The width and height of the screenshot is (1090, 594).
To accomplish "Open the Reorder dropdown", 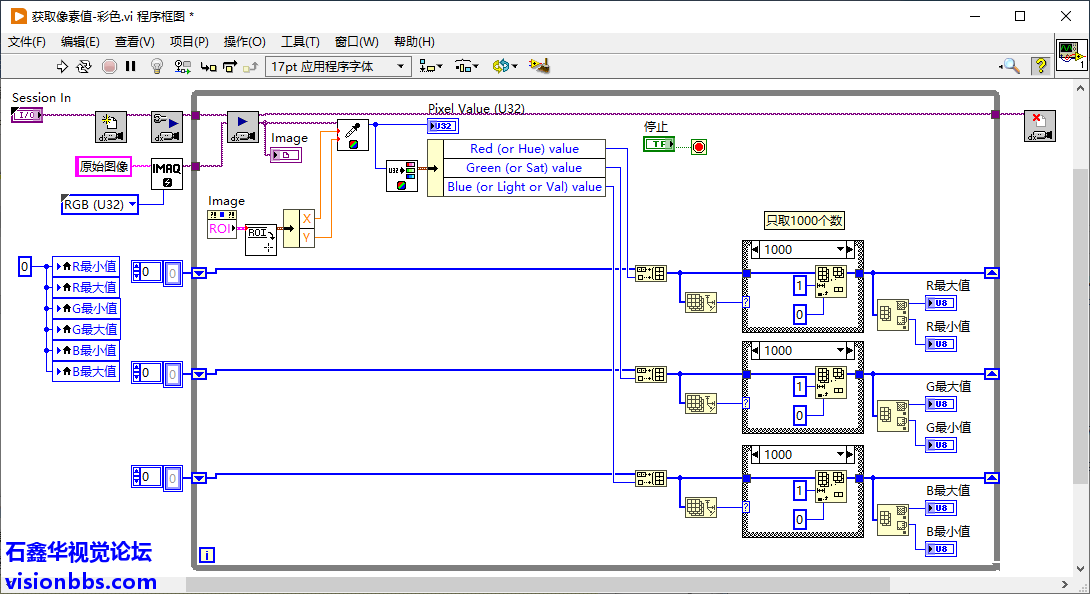I will coord(505,66).
